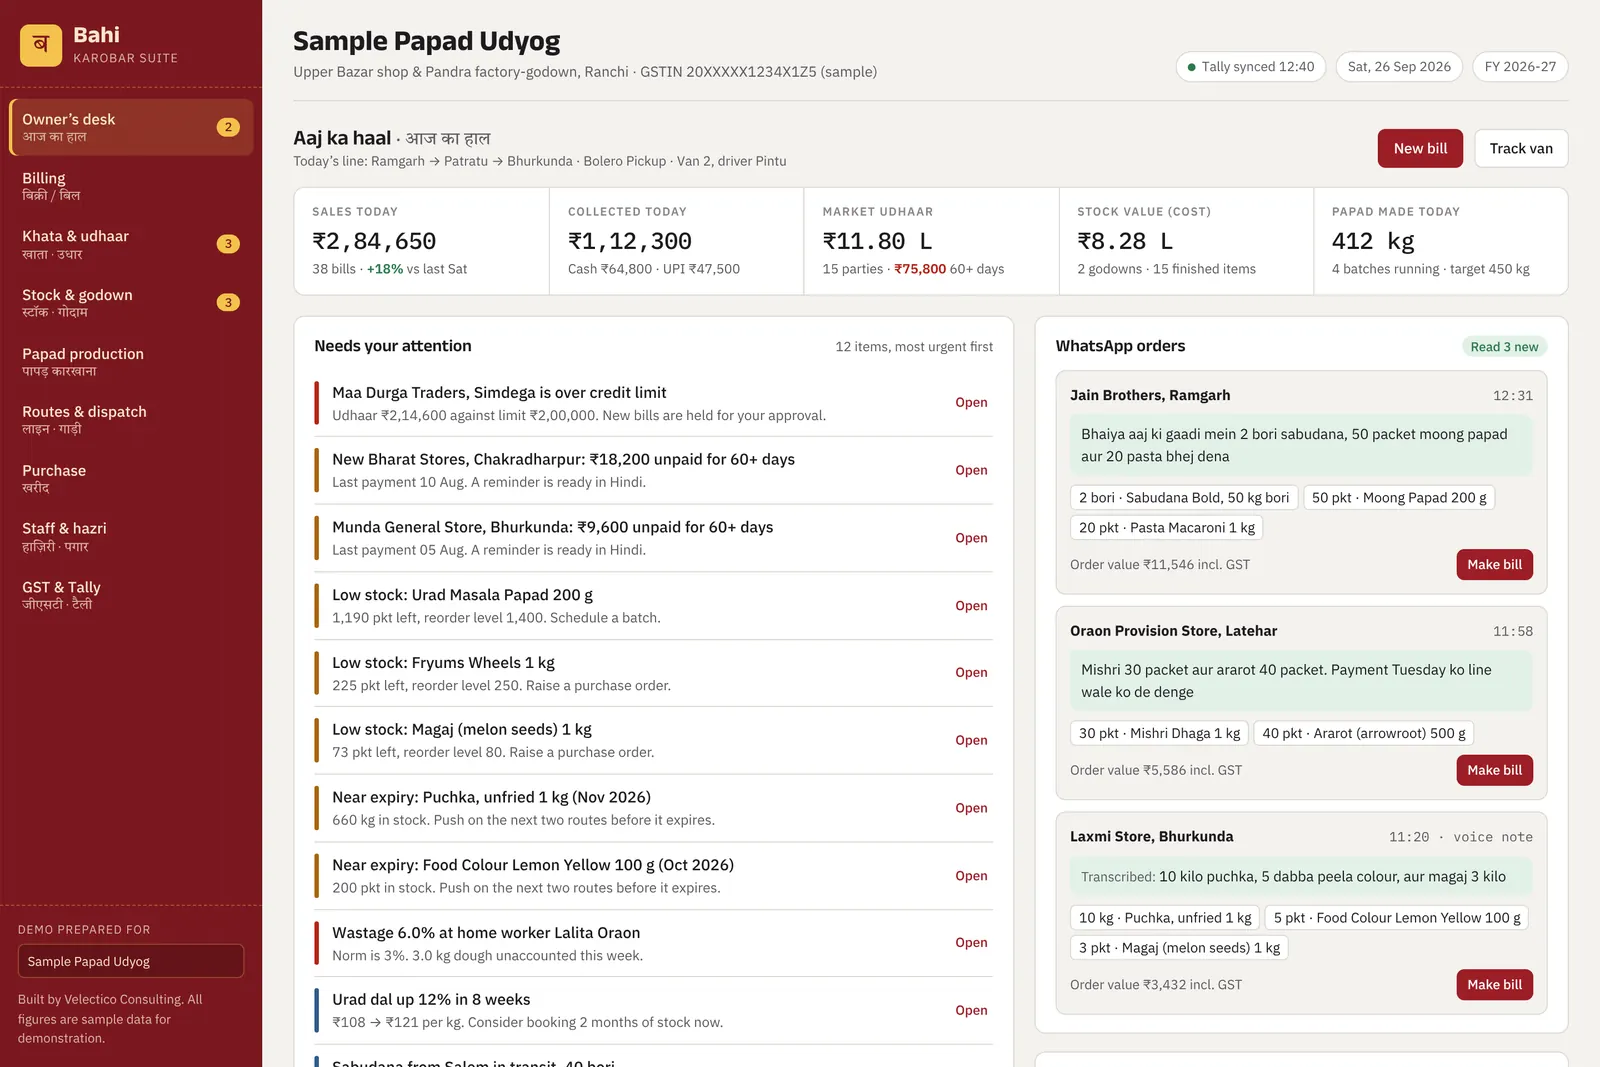
Task: Select GST & Tally sidebar item
Action: [x=131, y=595]
